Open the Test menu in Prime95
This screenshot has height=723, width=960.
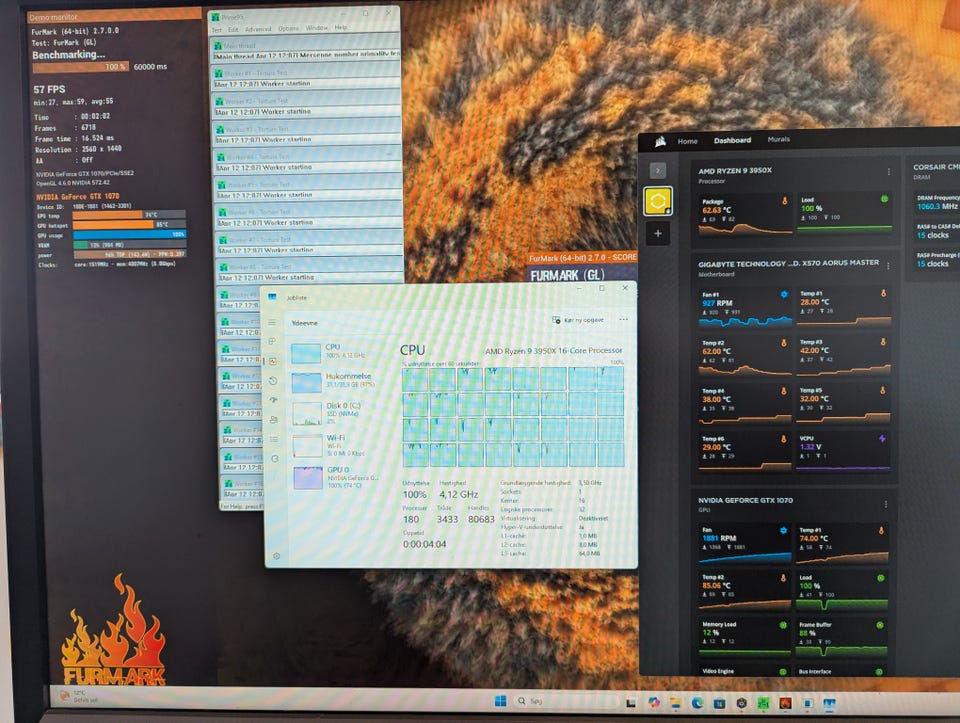(216, 29)
